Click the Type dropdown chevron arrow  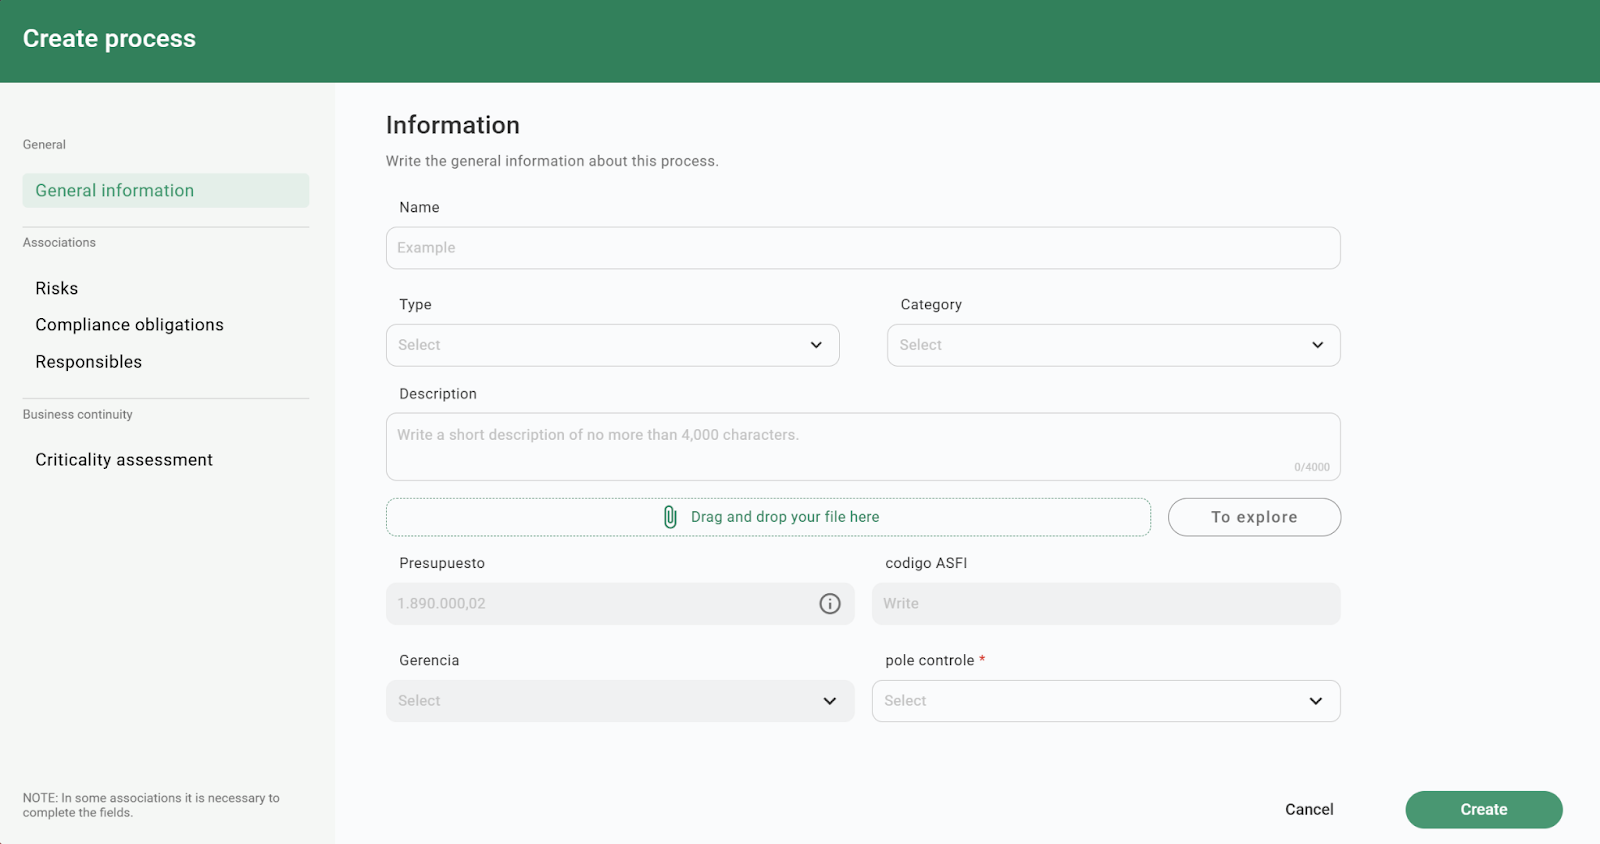click(x=816, y=345)
